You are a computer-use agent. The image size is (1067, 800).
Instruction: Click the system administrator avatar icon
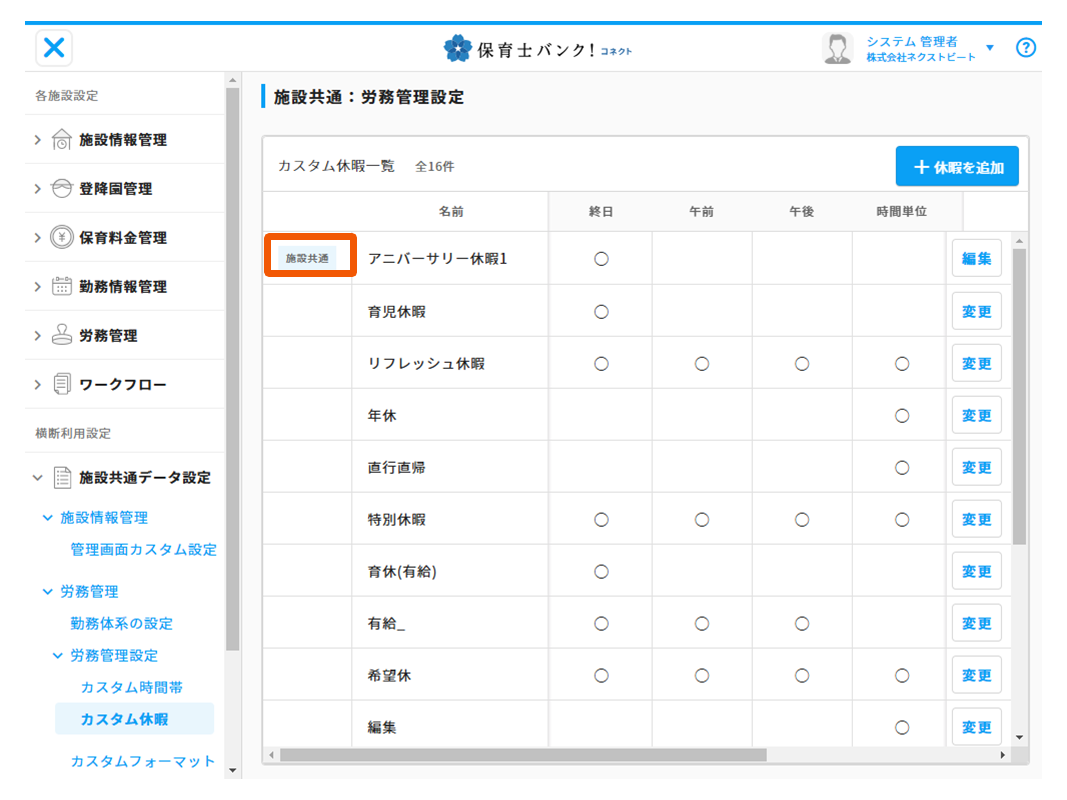pyautogui.click(x=836, y=48)
